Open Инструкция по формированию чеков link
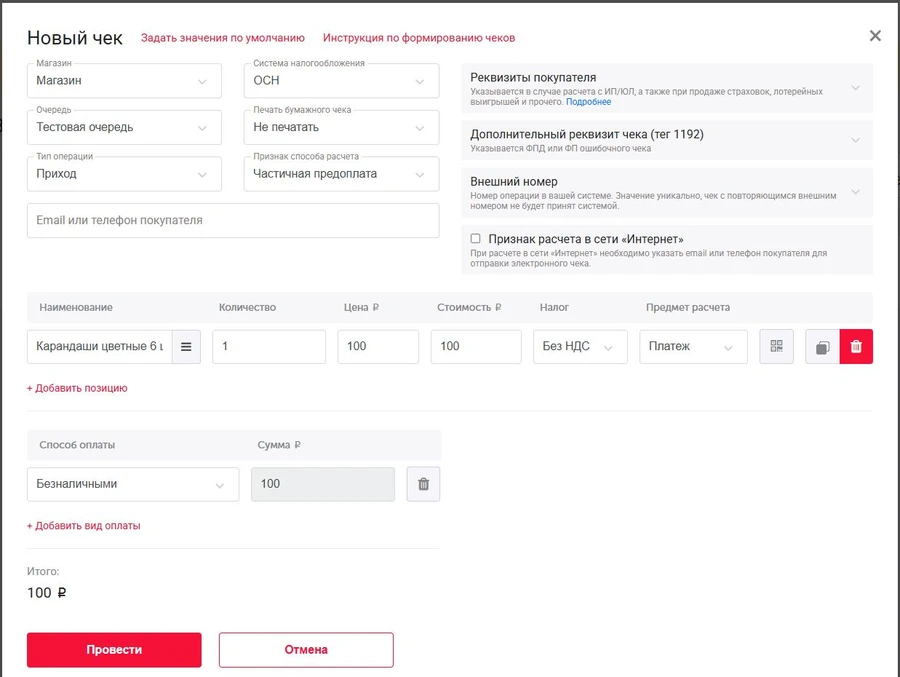This screenshot has width=900, height=677. click(x=419, y=38)
